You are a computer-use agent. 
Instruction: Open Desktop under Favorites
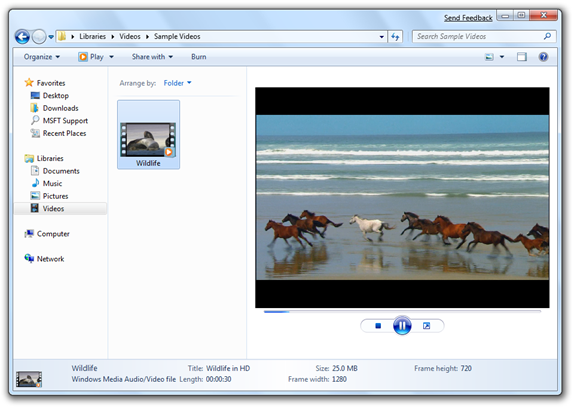tap(56, 96)
